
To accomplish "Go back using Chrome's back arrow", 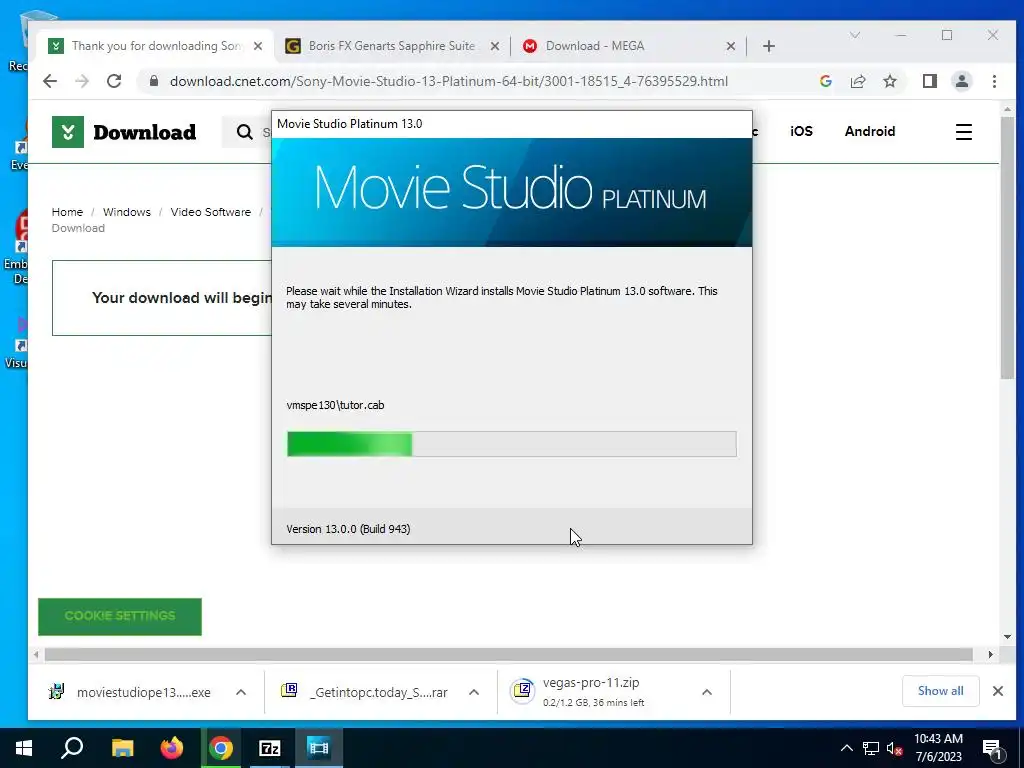I will [50, 81].
